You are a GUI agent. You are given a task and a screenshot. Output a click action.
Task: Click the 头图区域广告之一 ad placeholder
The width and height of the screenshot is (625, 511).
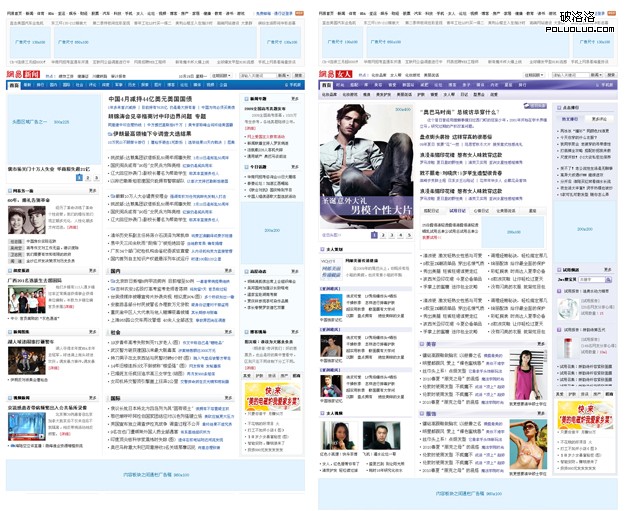54,129
